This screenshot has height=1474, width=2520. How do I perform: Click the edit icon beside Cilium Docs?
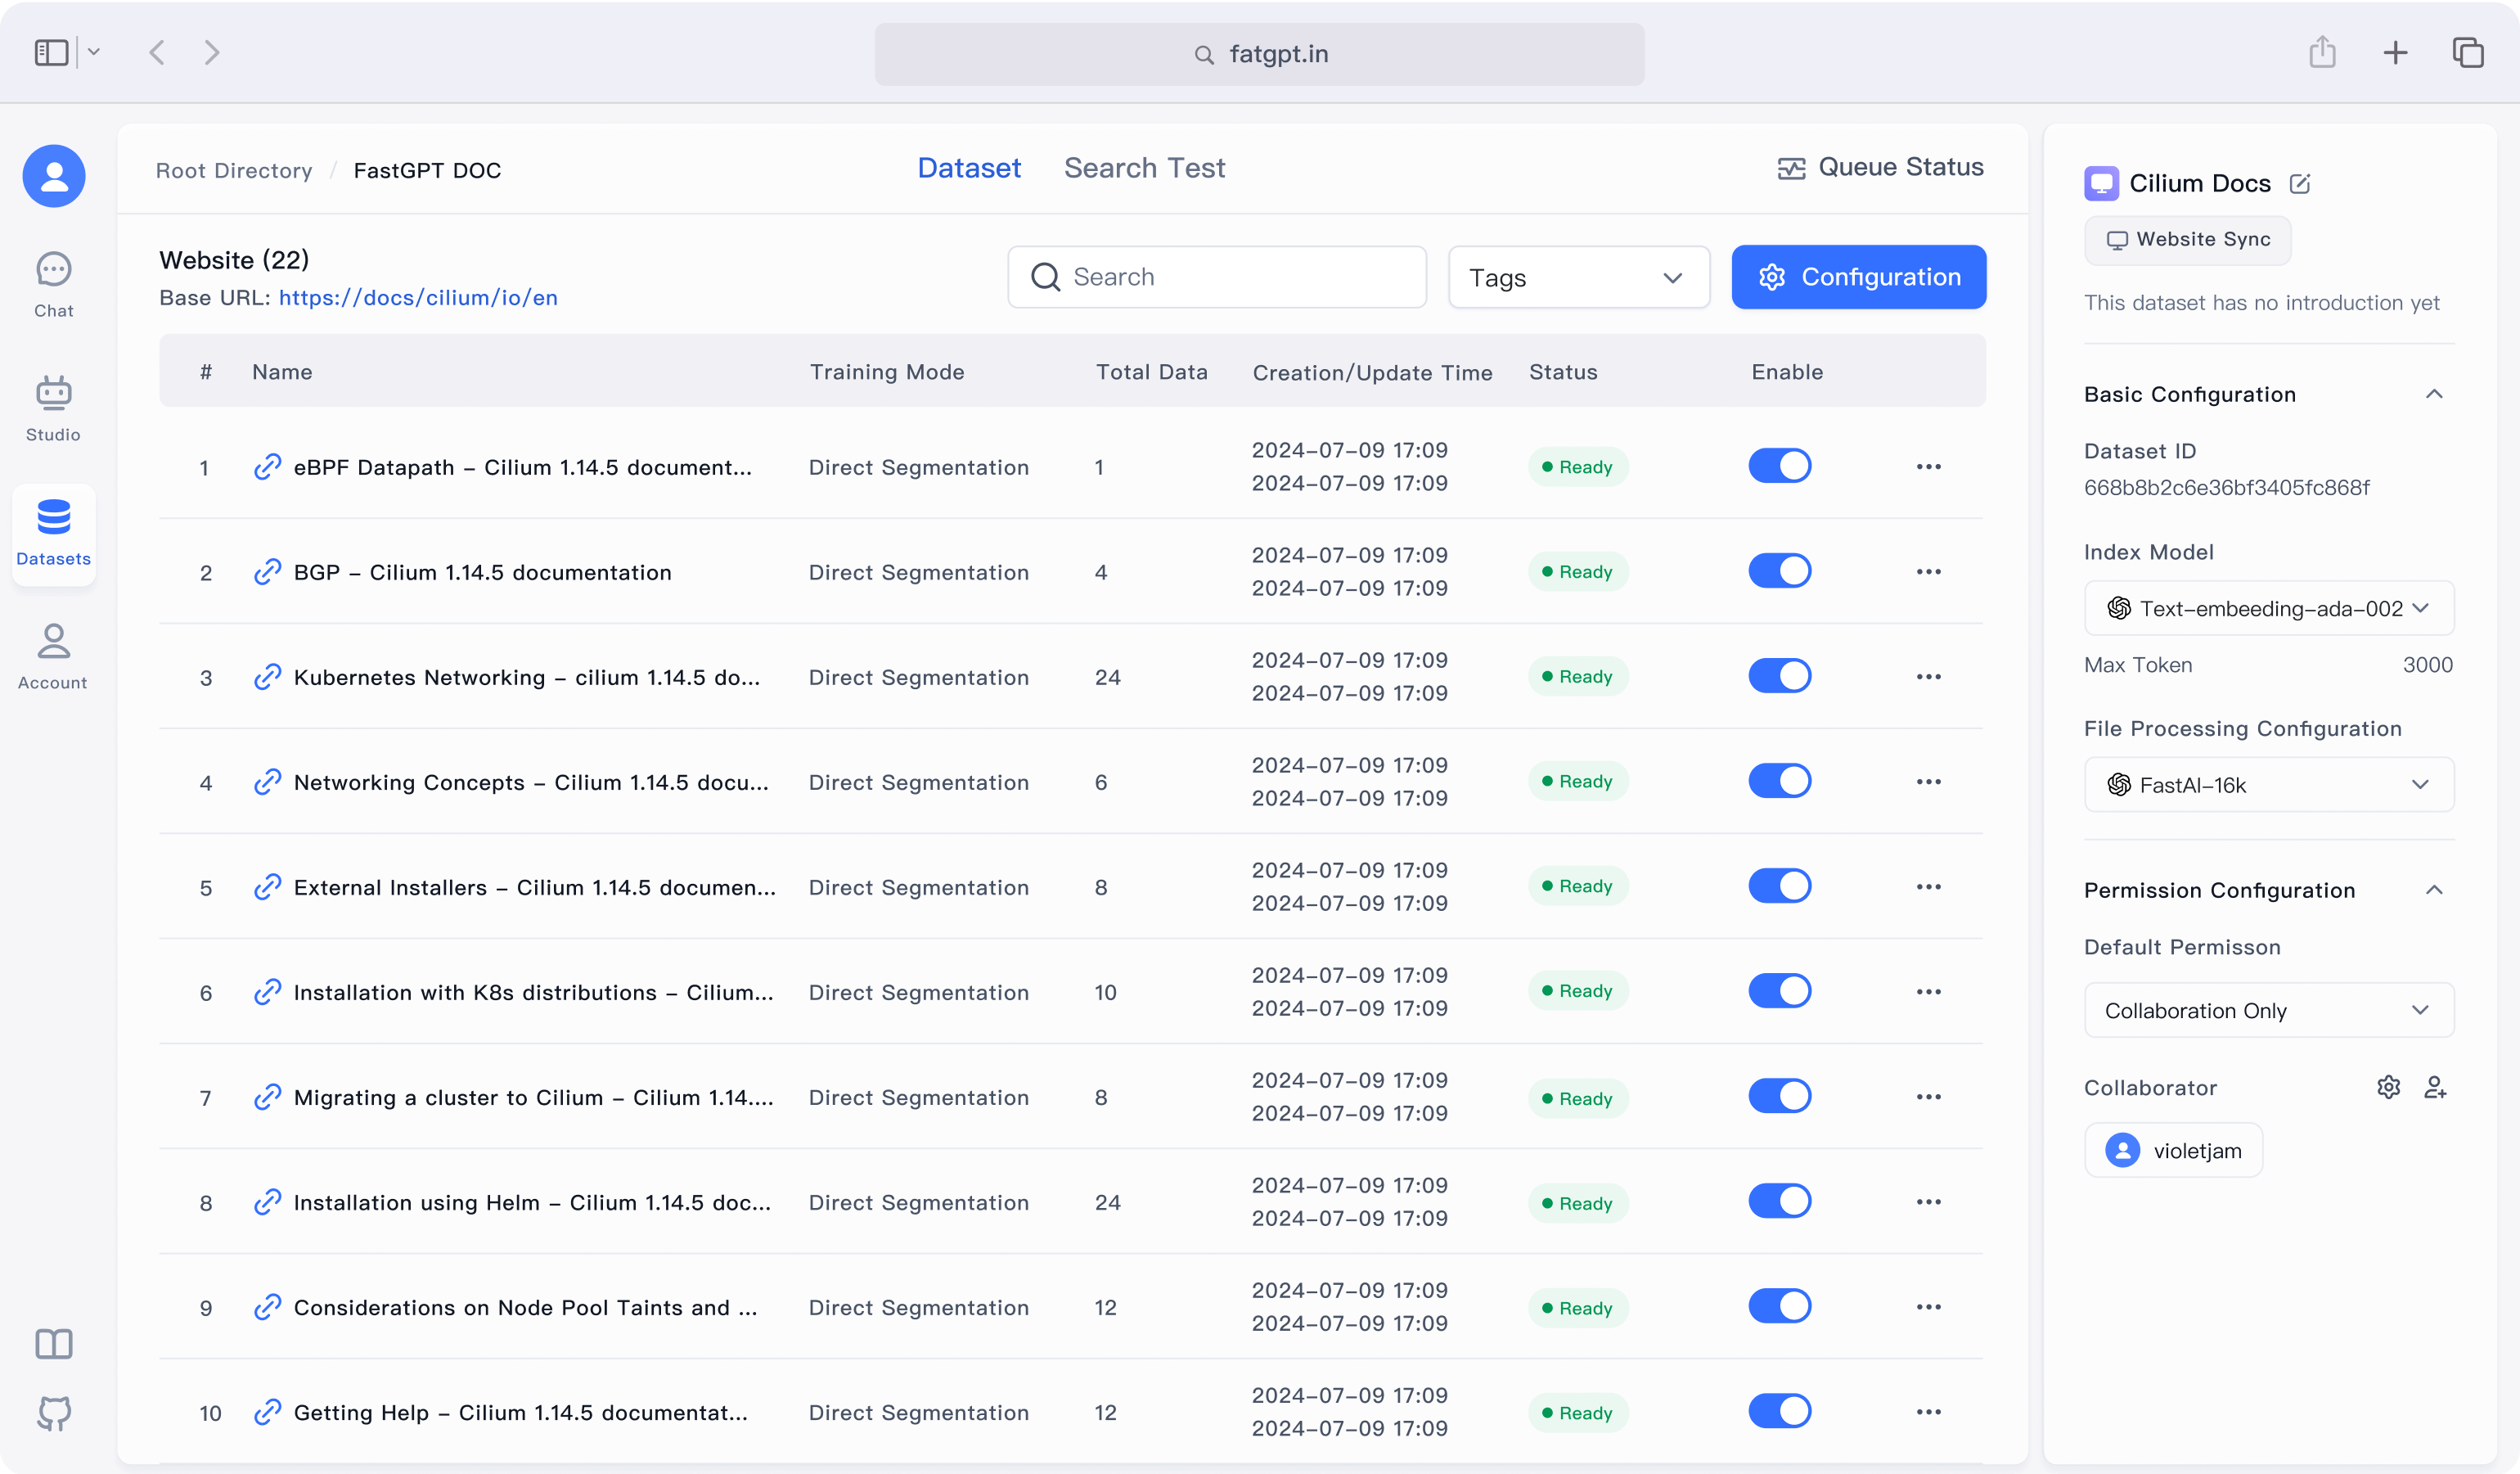pyautogui.click(x=2300, y=184)
